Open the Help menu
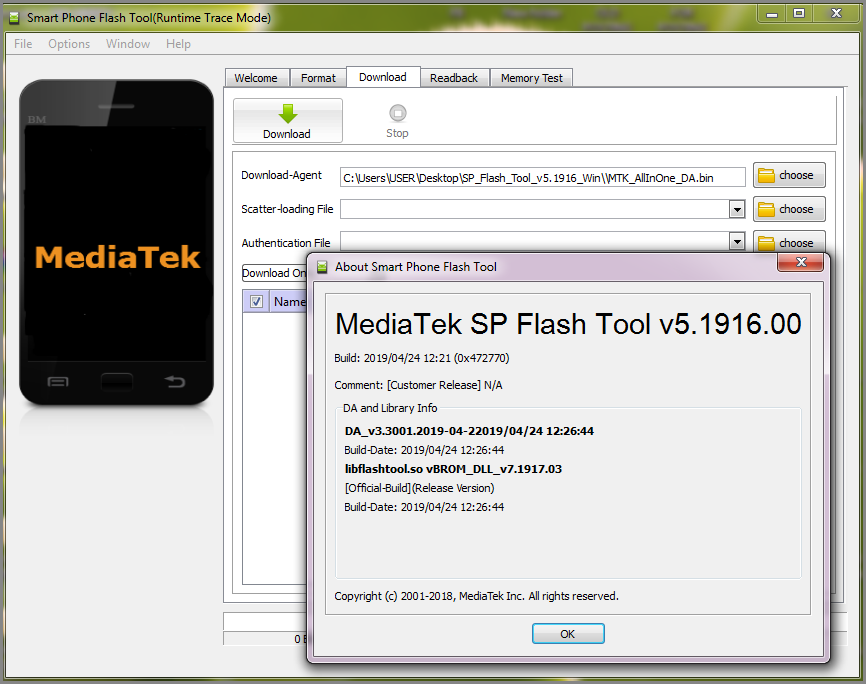Screen dimensions: 866x684 coord(178,44)
